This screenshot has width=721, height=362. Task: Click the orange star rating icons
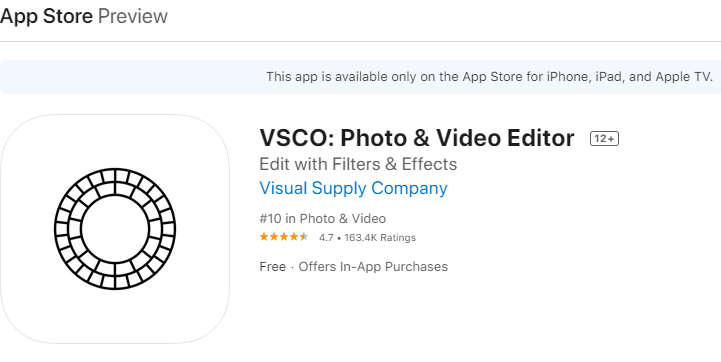point(284,237)
